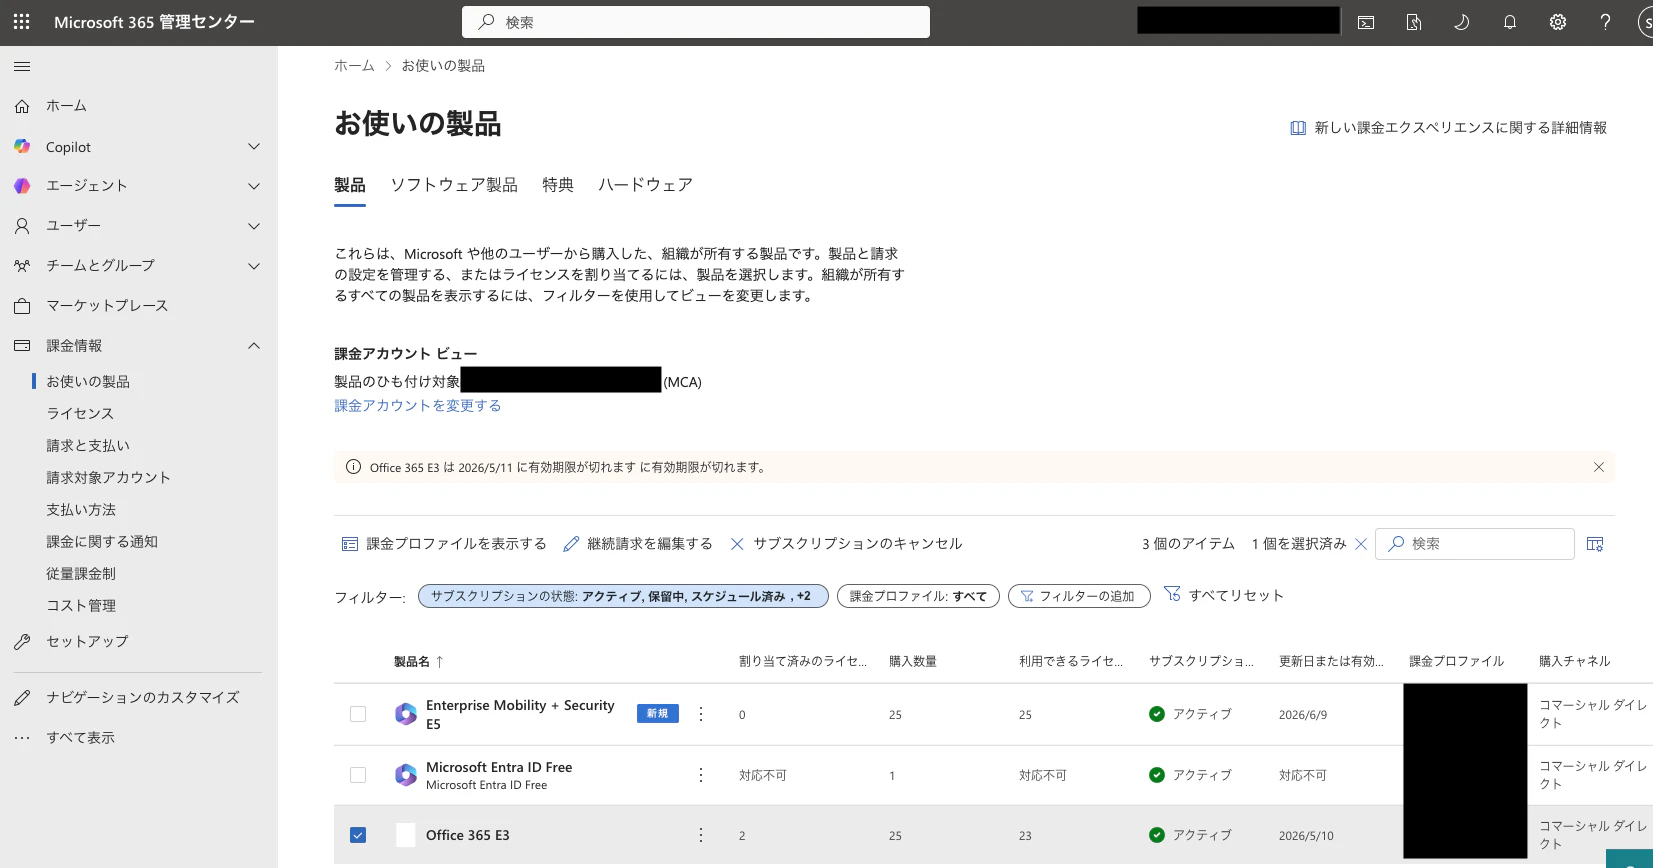Focus the product list 検索 field
This screenshot has width=1653, height=868.
(1475, 544)
